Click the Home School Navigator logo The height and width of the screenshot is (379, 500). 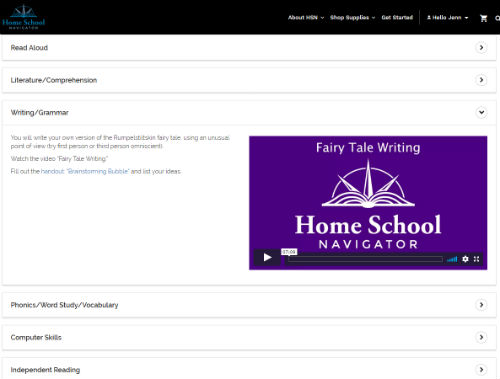[x=23, y=17]
